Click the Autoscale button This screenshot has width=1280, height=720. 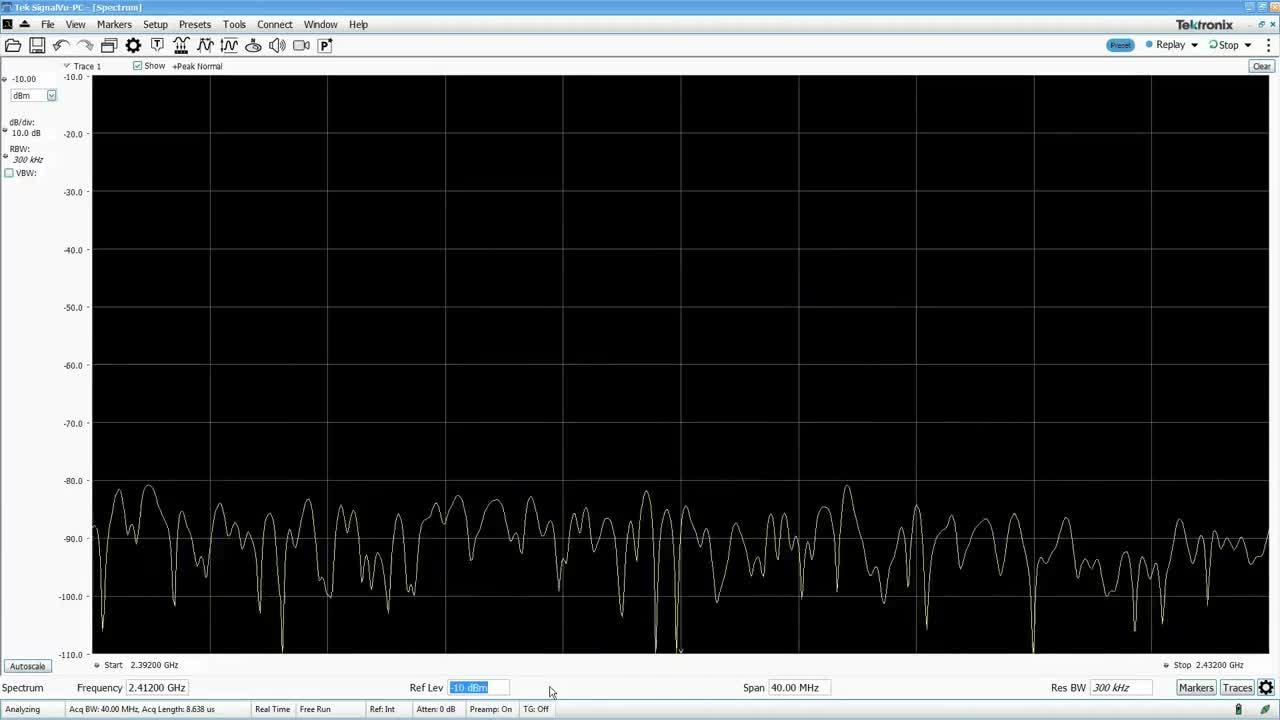point(26,666)
